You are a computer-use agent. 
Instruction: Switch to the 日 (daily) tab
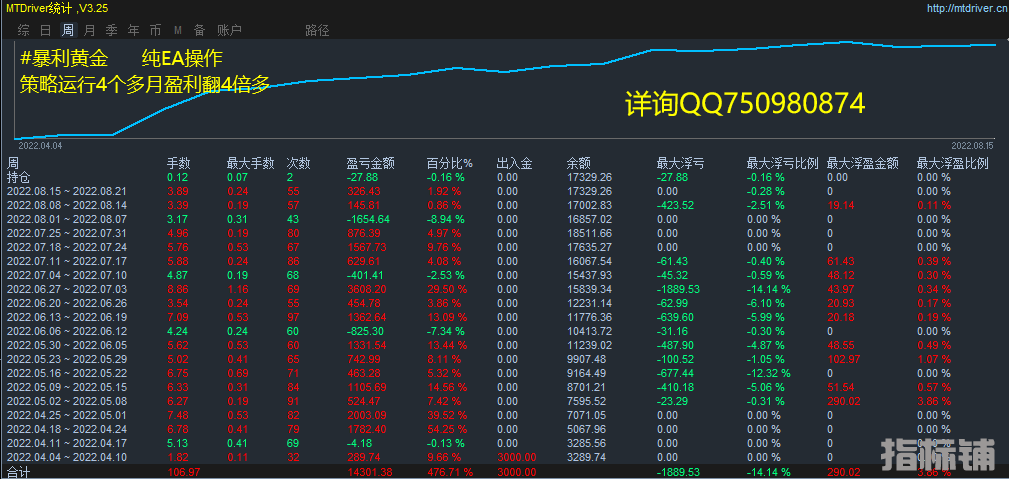(45, 30)
